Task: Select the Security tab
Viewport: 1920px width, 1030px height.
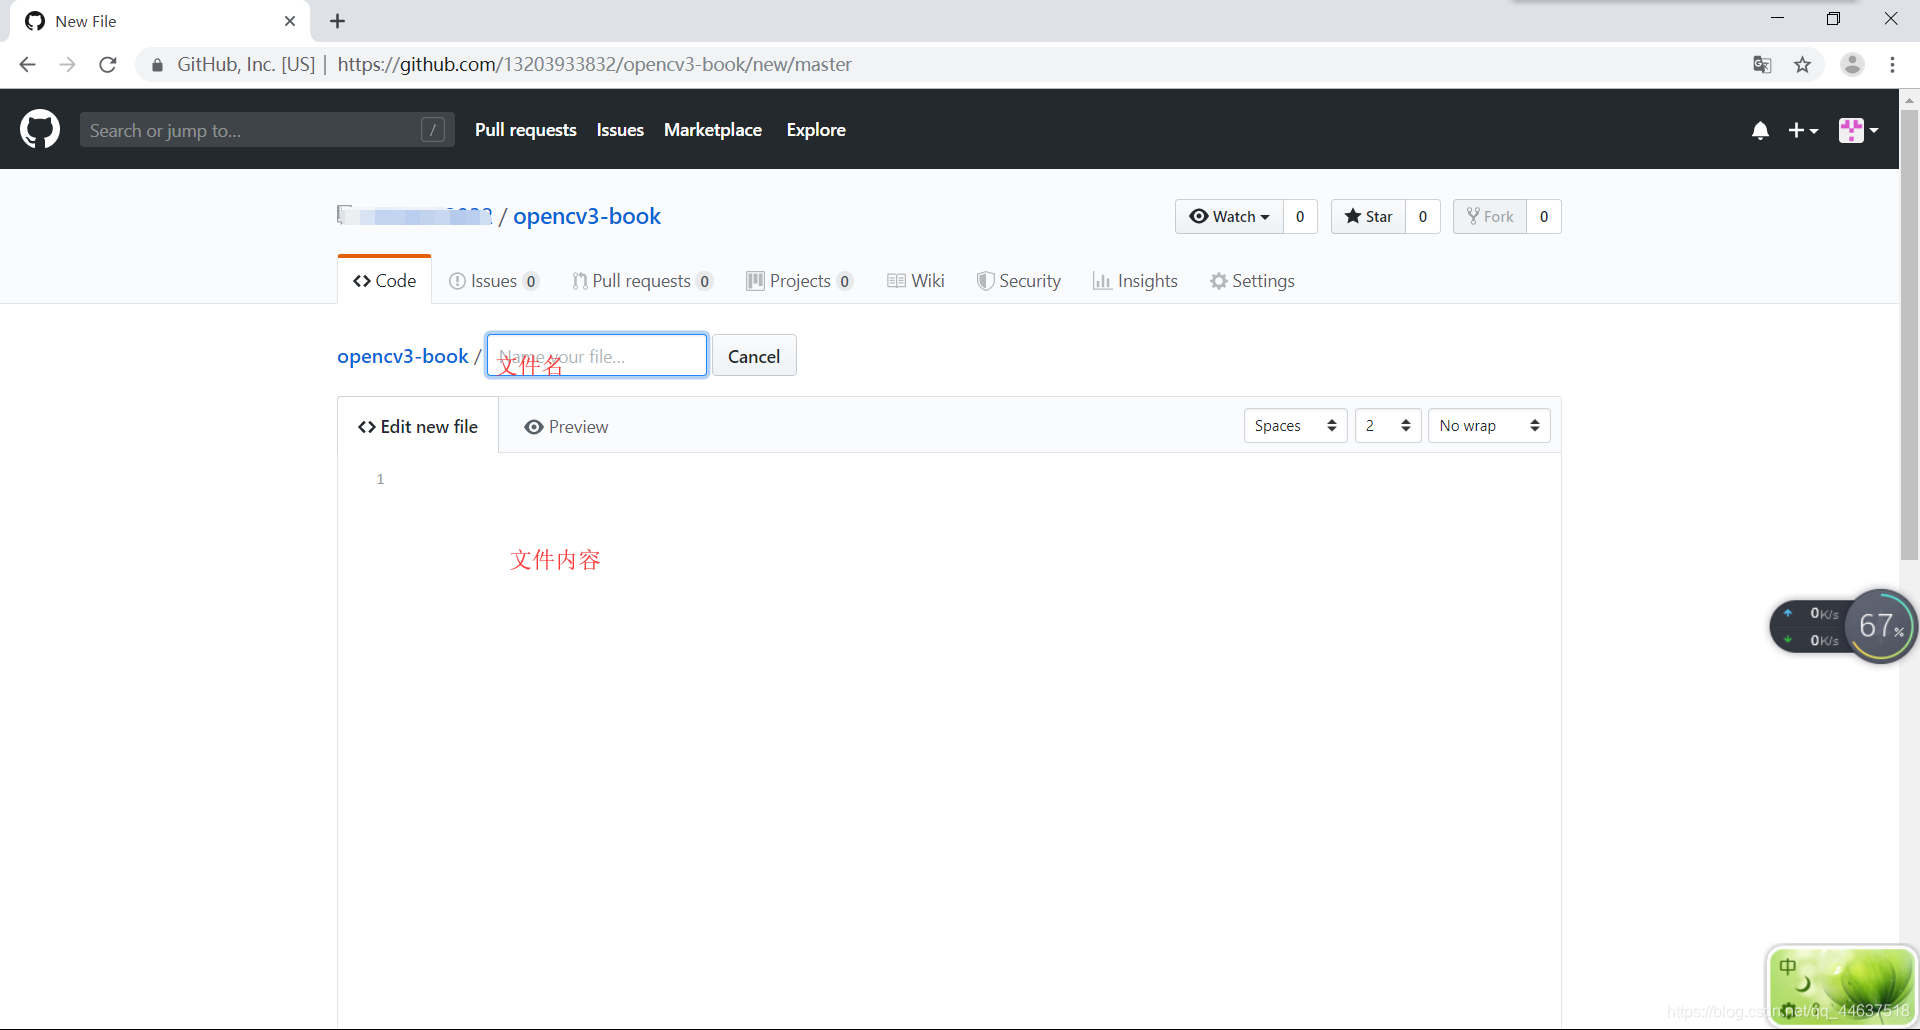Action: point(1019,281)
